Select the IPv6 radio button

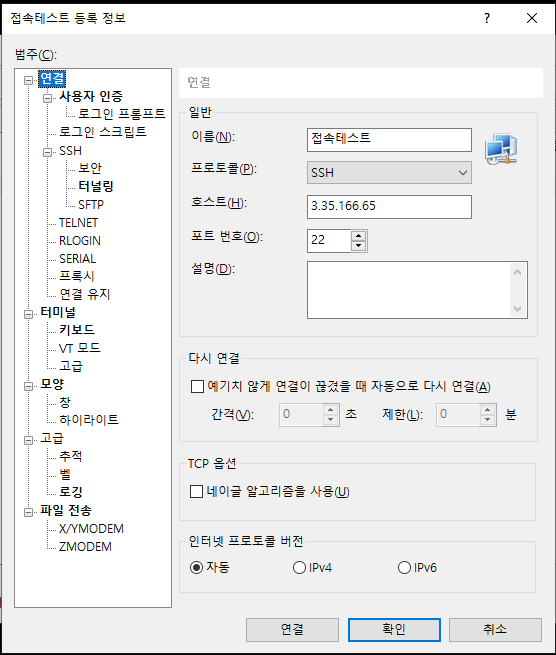point(404,568)
